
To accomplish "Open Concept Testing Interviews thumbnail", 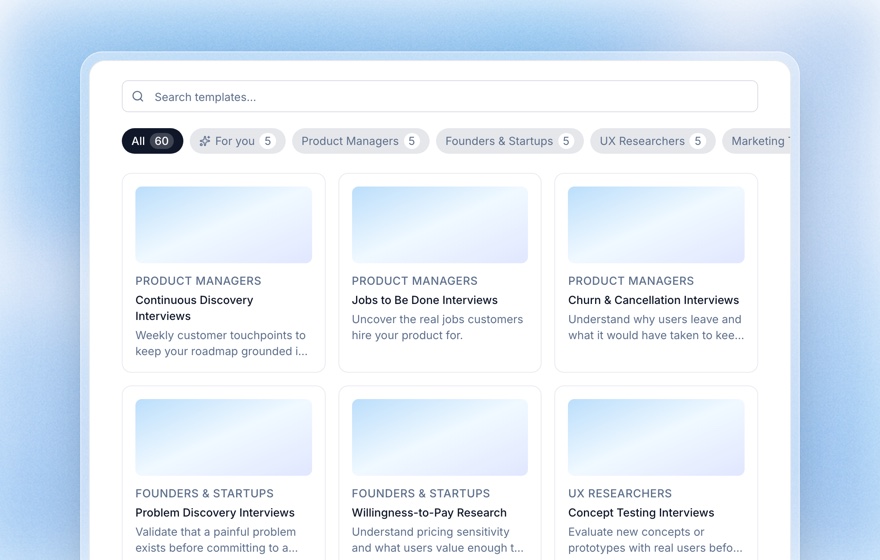I will [x=656, y=437].
